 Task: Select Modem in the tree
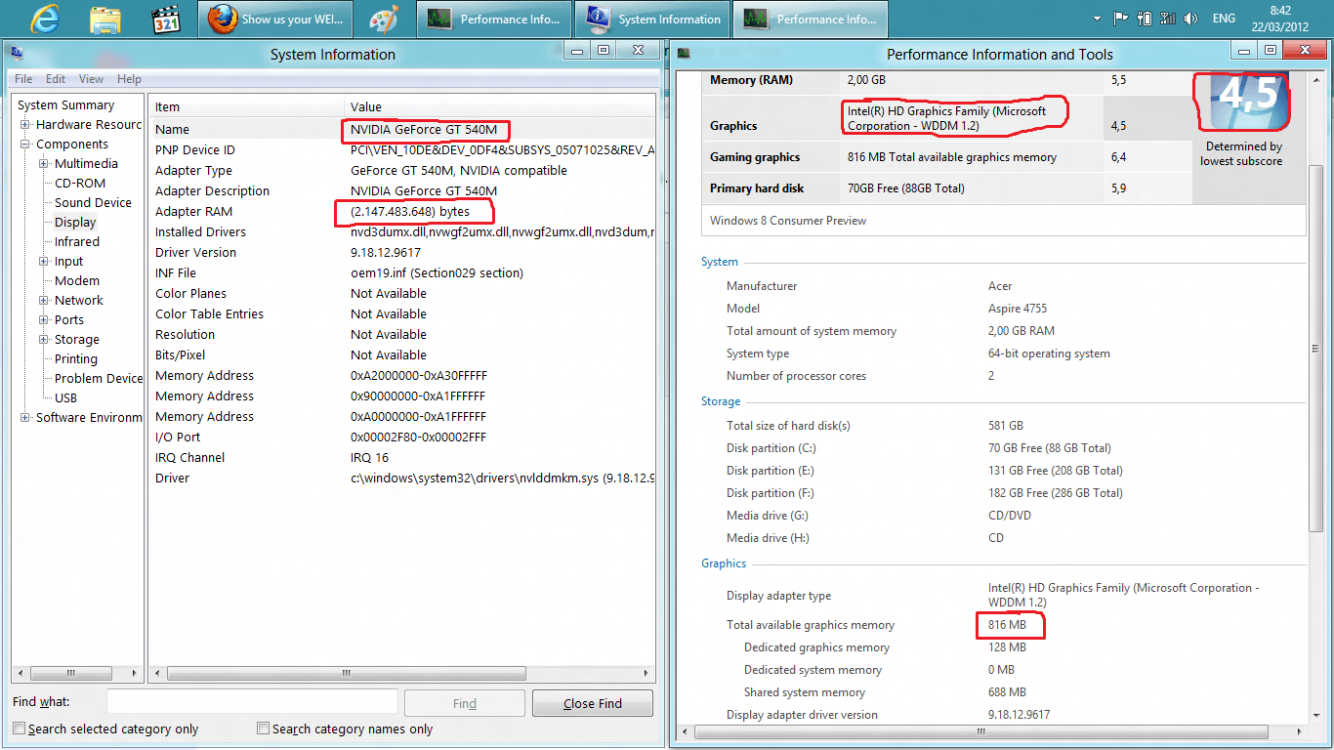(77, 281)
